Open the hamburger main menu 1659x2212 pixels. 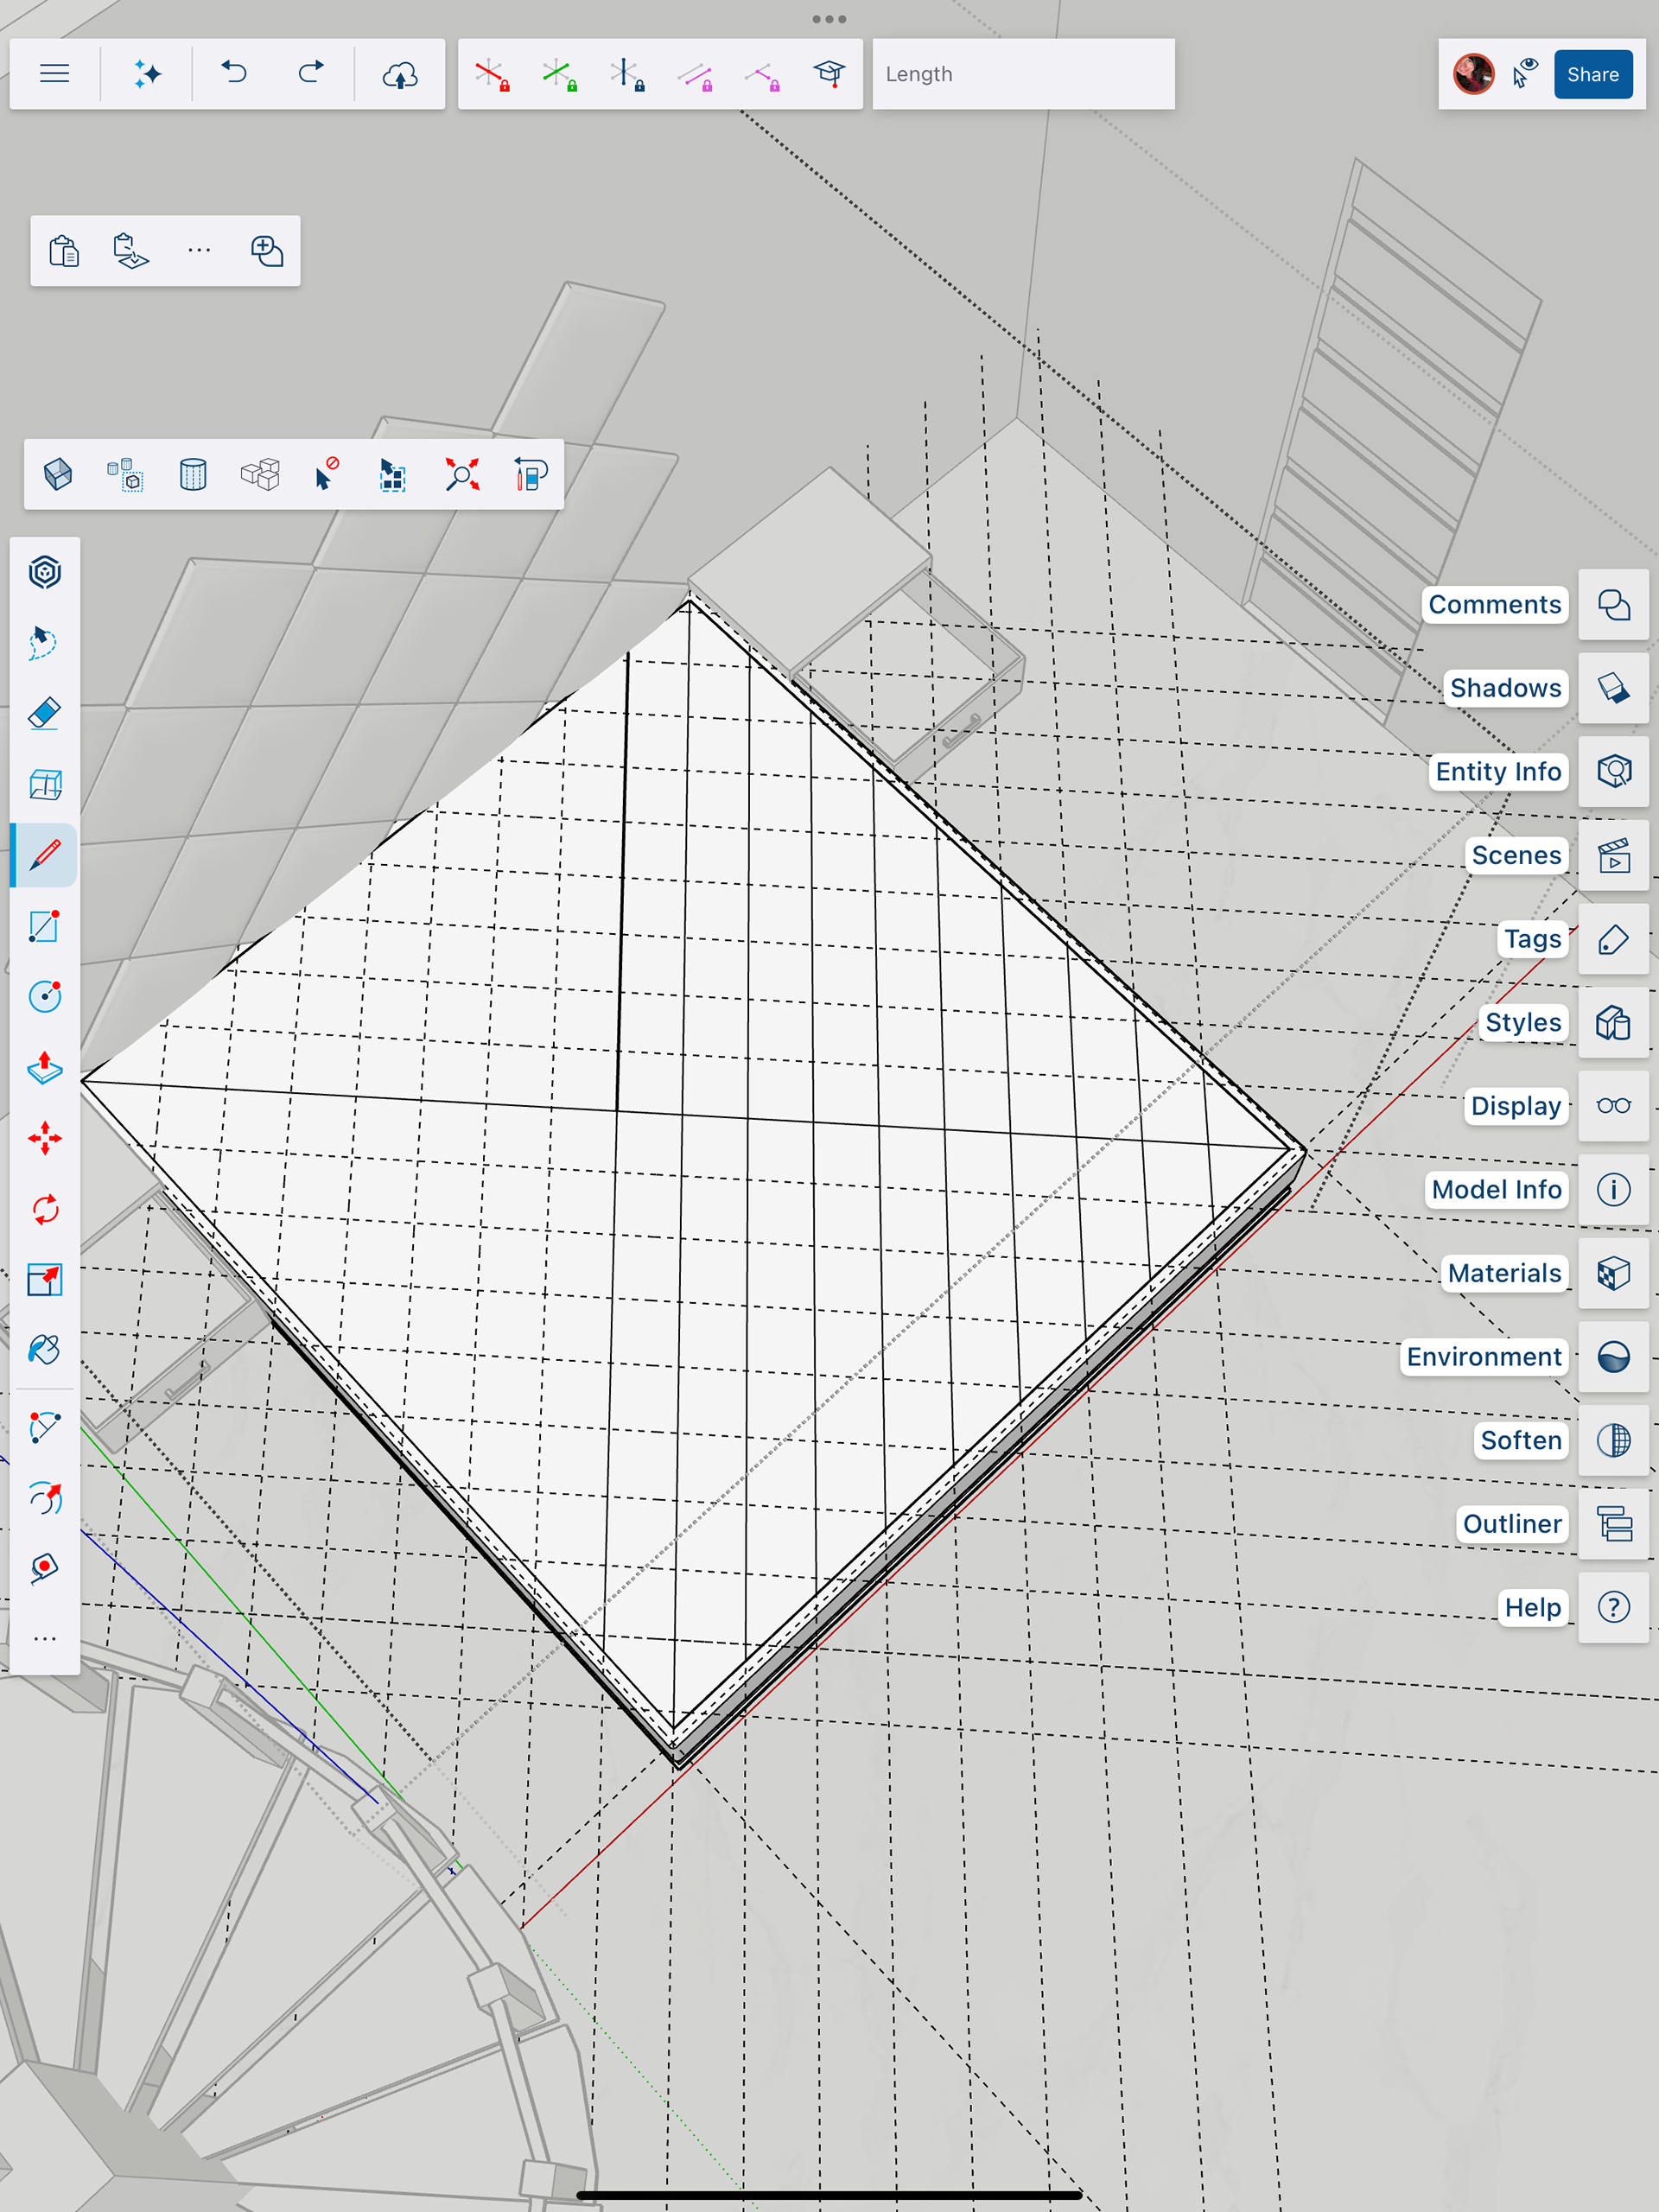54,74
